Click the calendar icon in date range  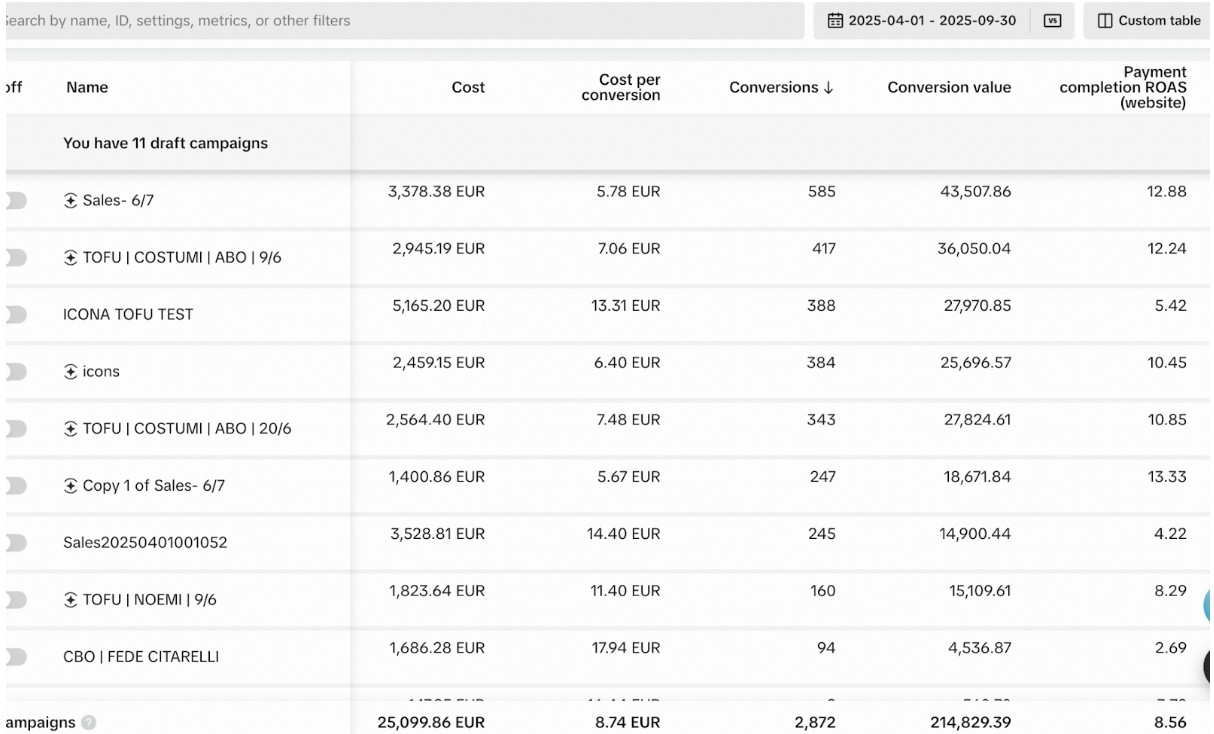click(836, 21)
